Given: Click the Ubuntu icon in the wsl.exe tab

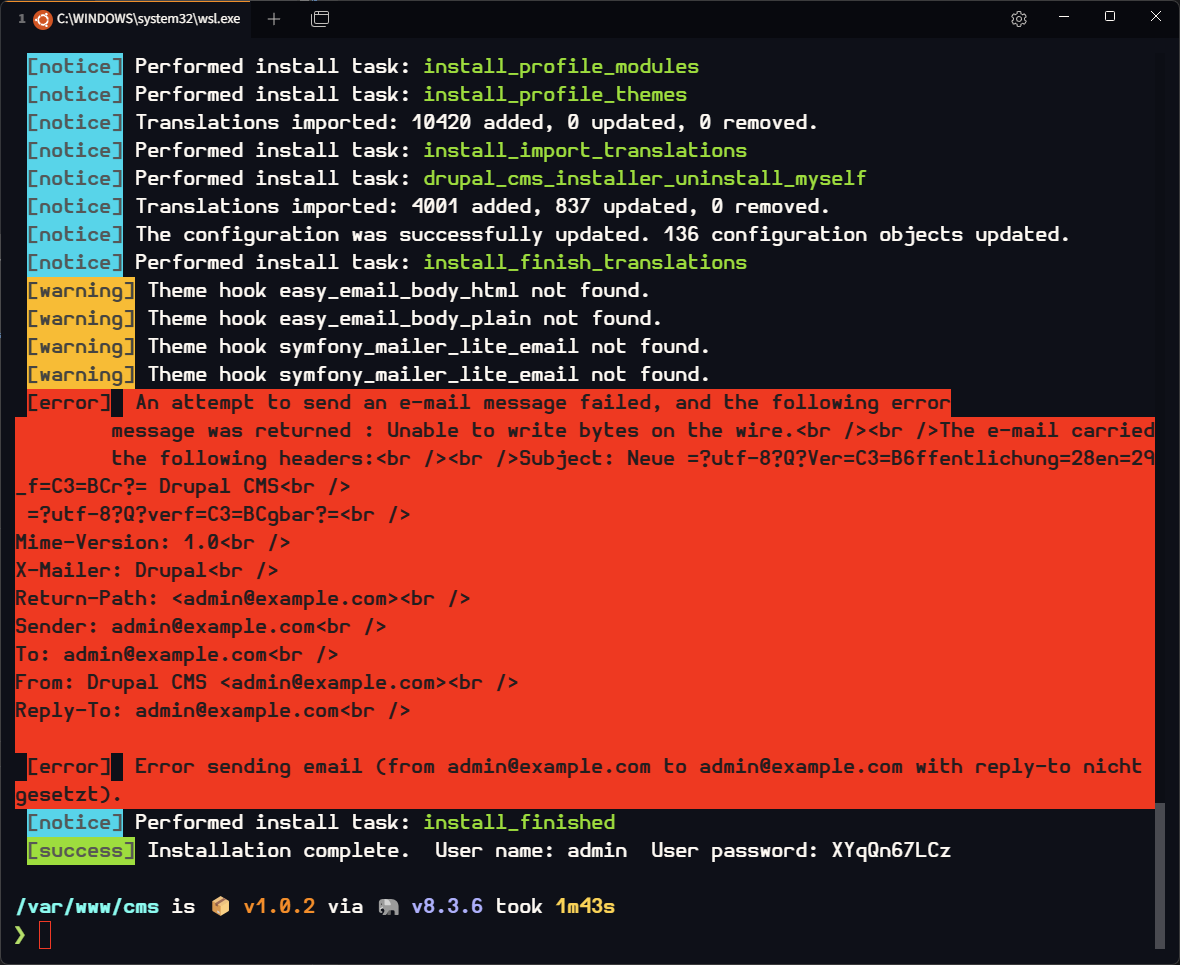Looking at the screenshot, I should click(x=42, y=18).
